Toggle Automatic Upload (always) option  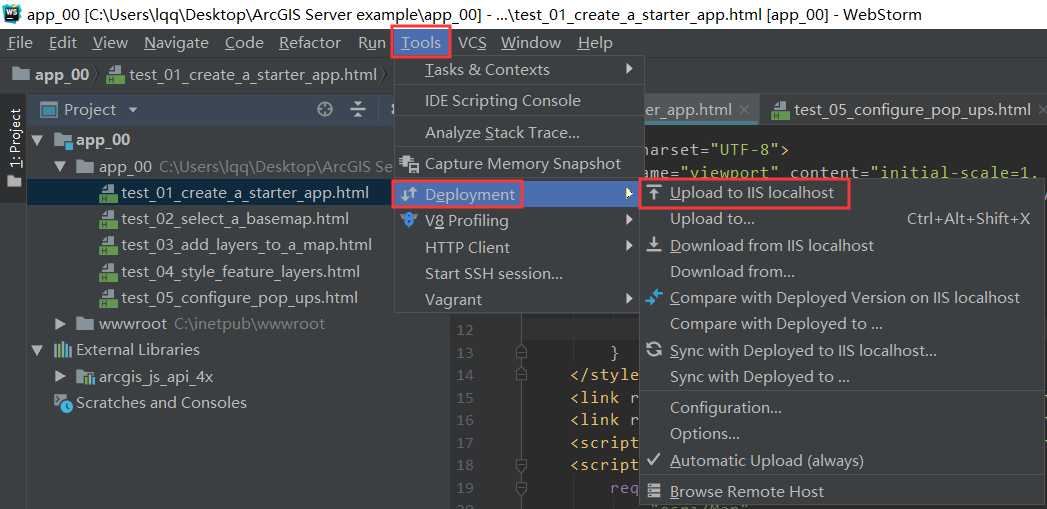(x=767, y=461)
